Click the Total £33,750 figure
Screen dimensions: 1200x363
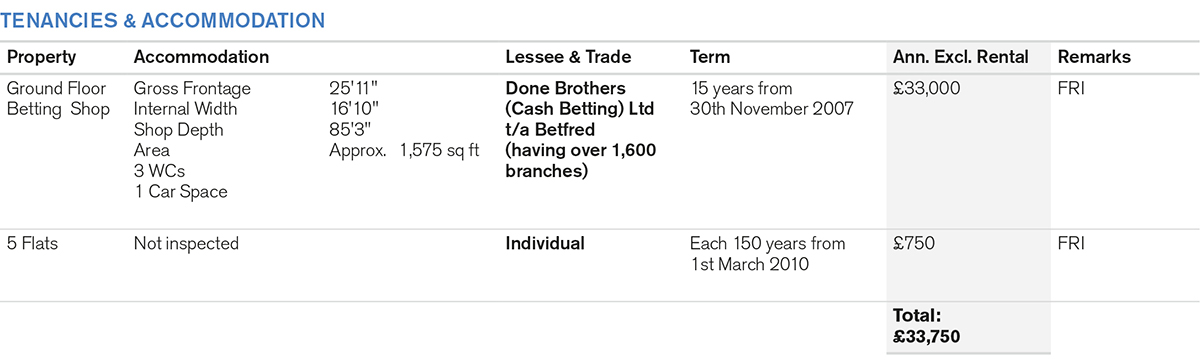926,326
